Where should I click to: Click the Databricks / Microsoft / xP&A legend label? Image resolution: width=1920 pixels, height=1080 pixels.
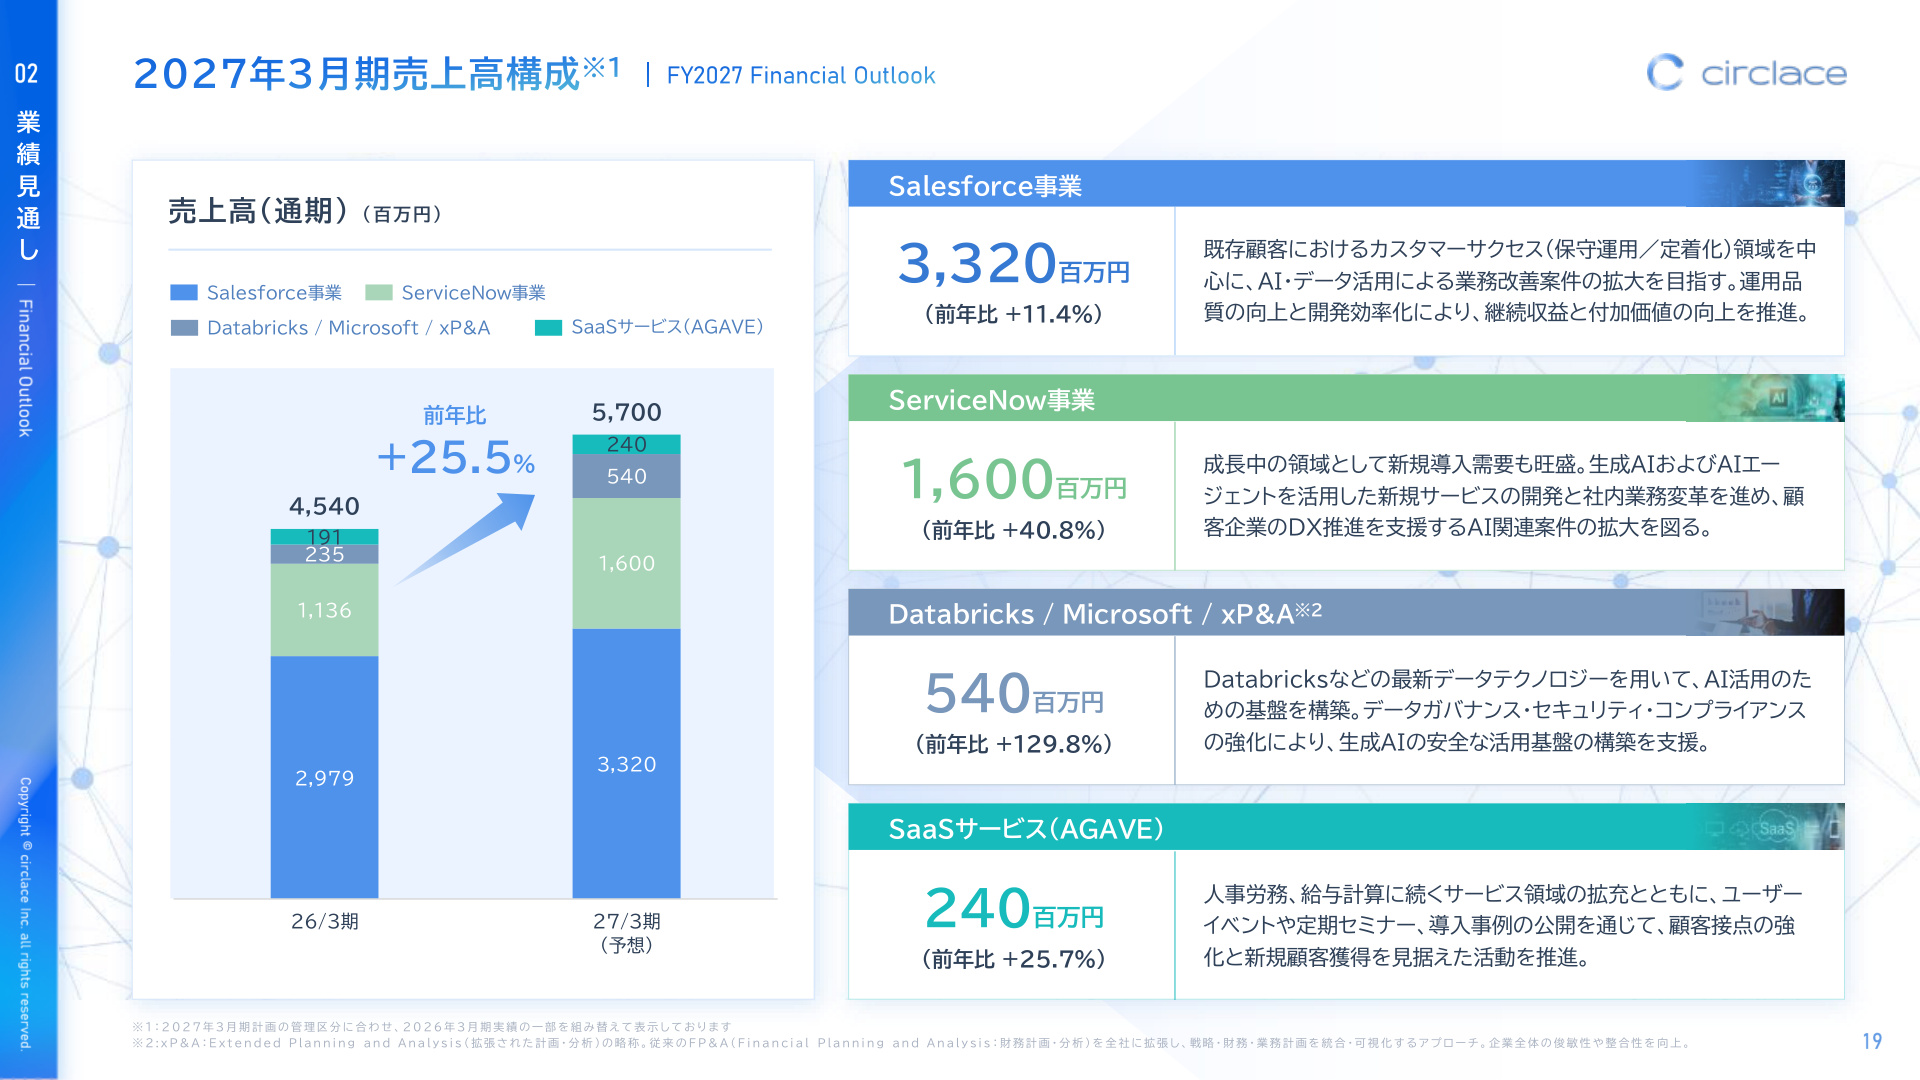348,328
